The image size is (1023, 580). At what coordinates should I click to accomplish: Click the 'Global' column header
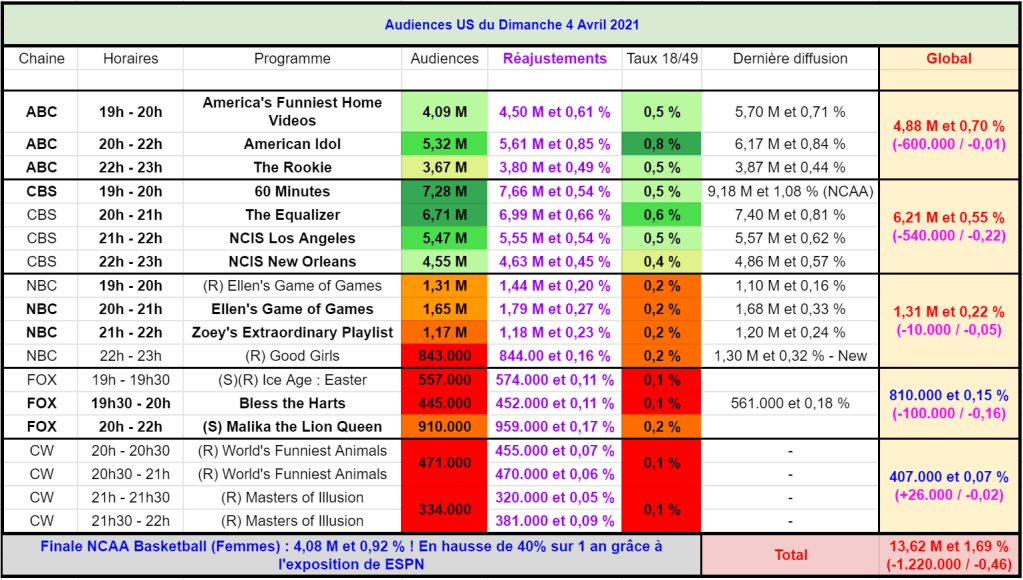(x=948, y=58)
